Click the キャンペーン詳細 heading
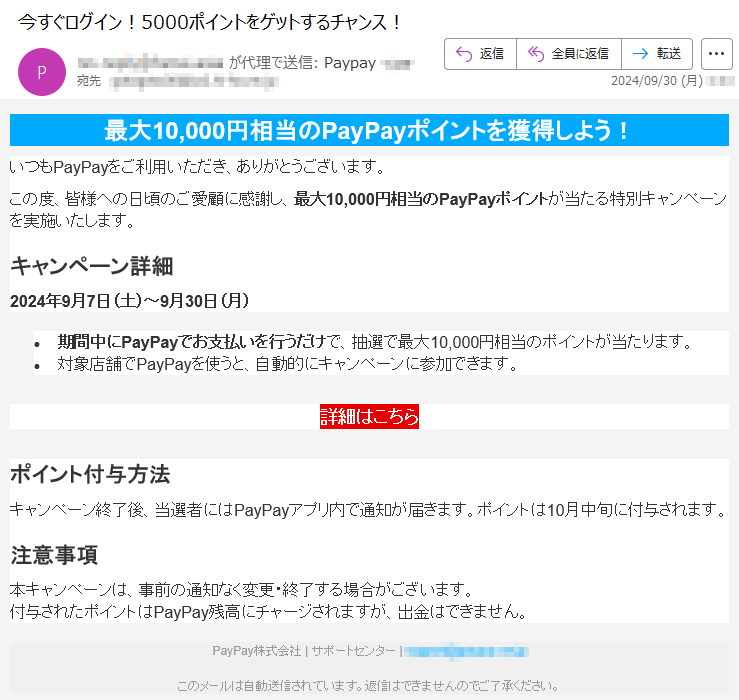Viewport: 739px width, 700px height. (x=91, y=266)
